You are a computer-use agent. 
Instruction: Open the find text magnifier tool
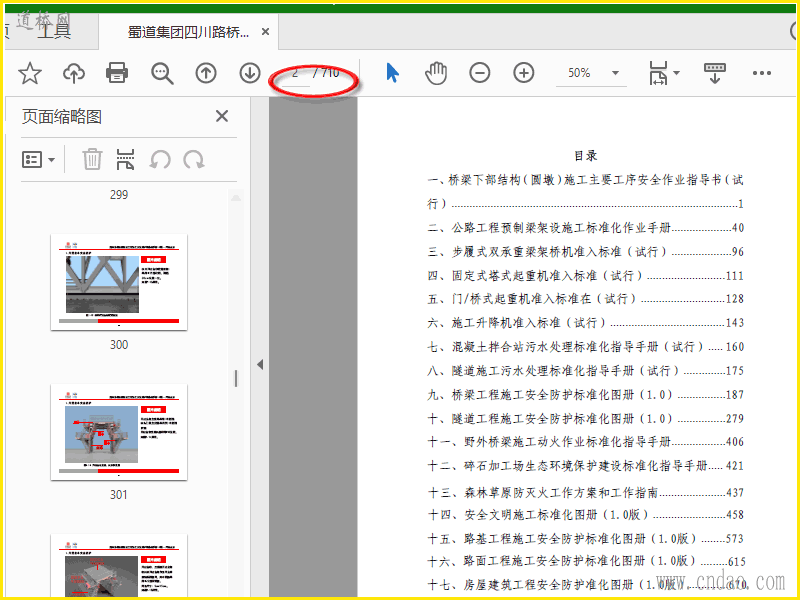[x=162, y=73]
